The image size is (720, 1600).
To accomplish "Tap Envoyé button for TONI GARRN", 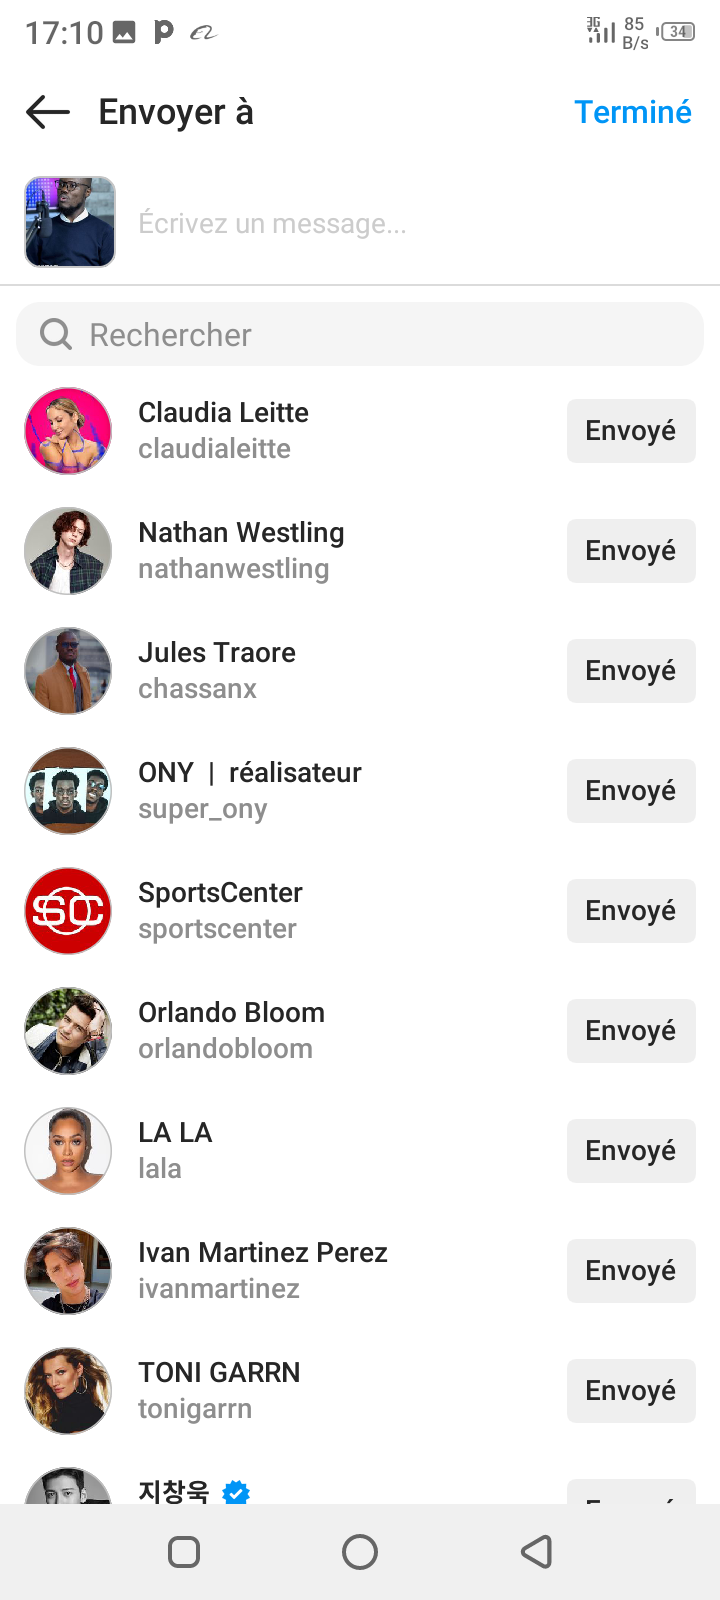I will 631,1391.
